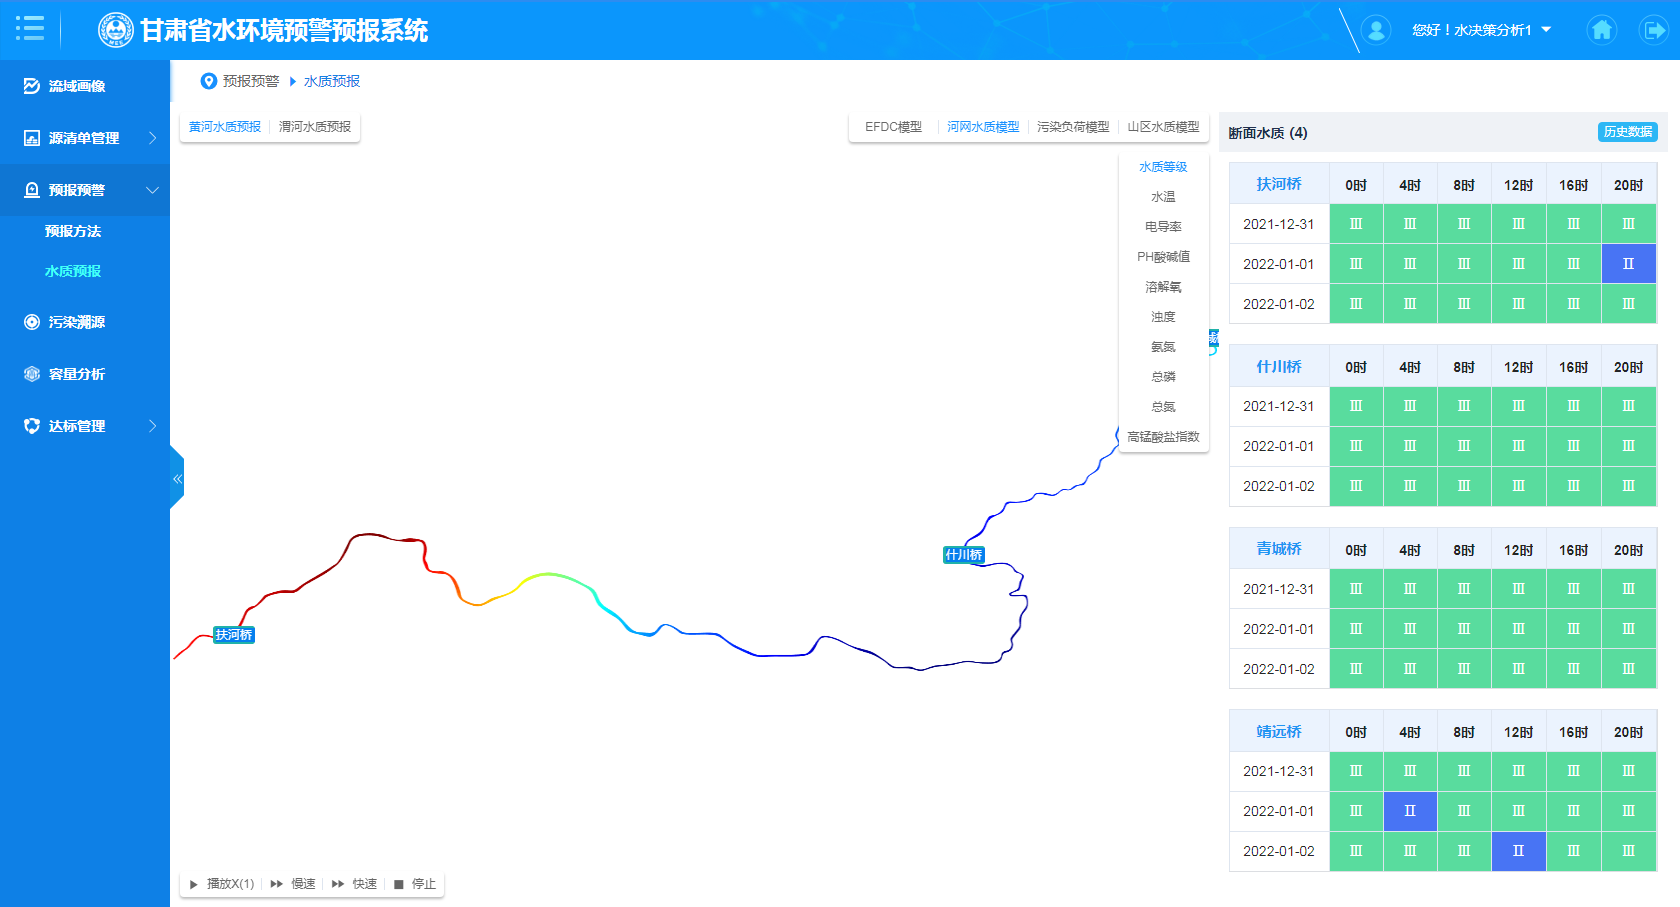The image size is (1680, 907).
Task: Open the 预报方法 submenu item
Action: (73, 231)
